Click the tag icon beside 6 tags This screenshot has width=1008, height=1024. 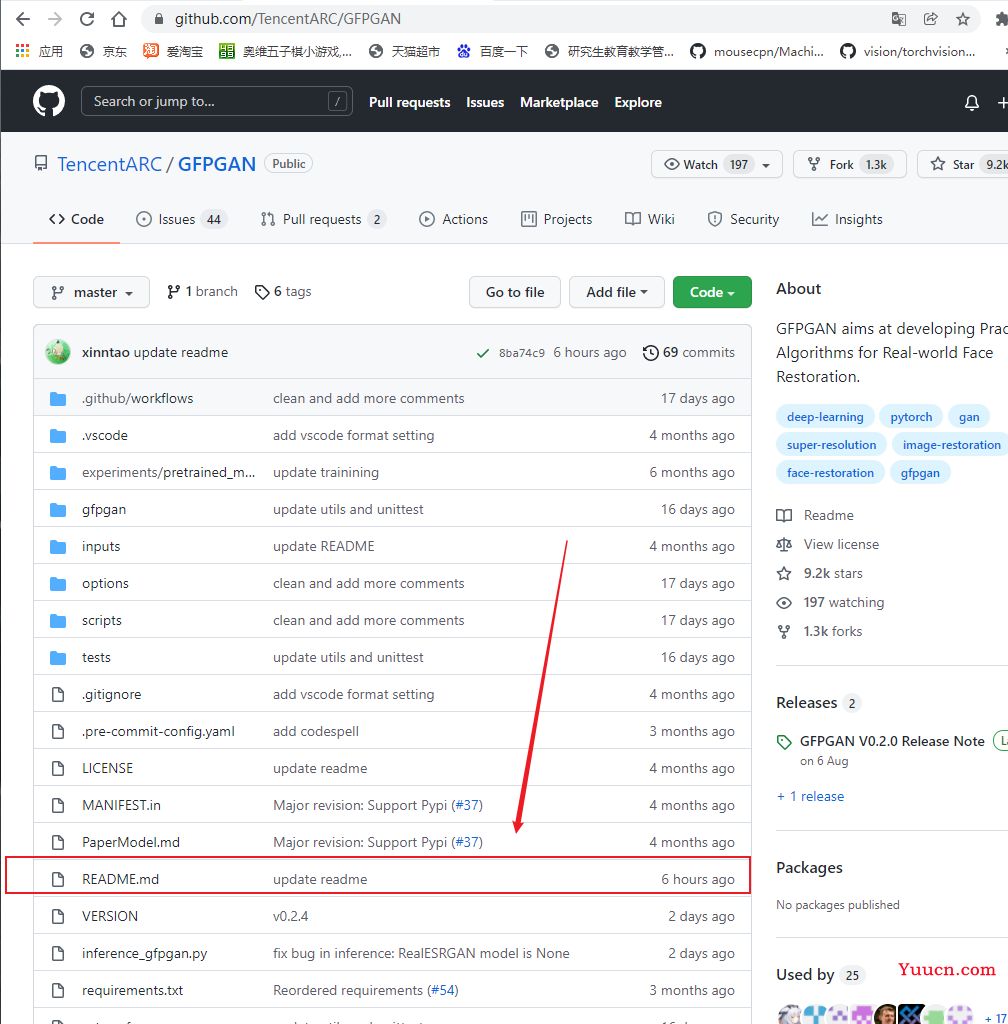(x=262, y=292)
